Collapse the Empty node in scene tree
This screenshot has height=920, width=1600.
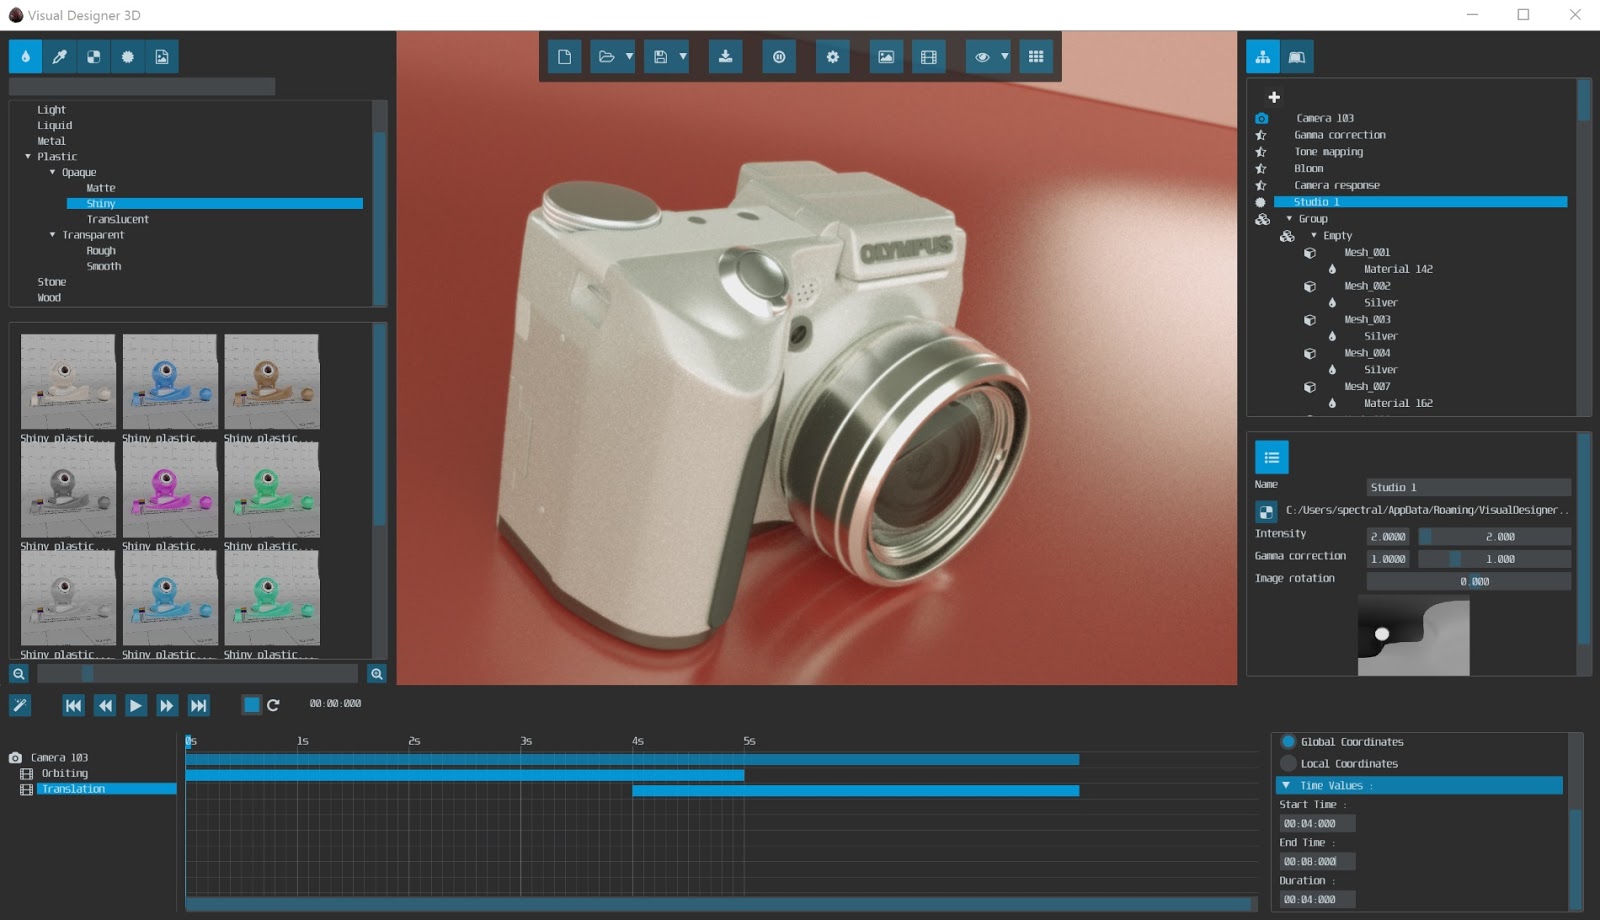coord(1314,236)
